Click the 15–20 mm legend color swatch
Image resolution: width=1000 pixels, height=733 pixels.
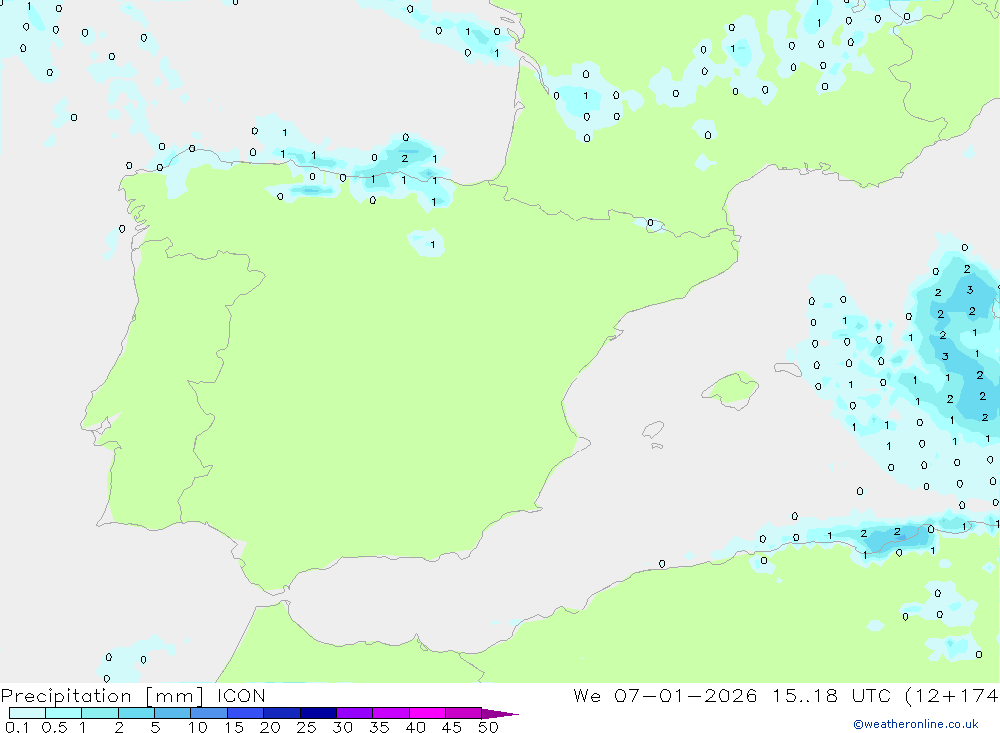[245, 713]
